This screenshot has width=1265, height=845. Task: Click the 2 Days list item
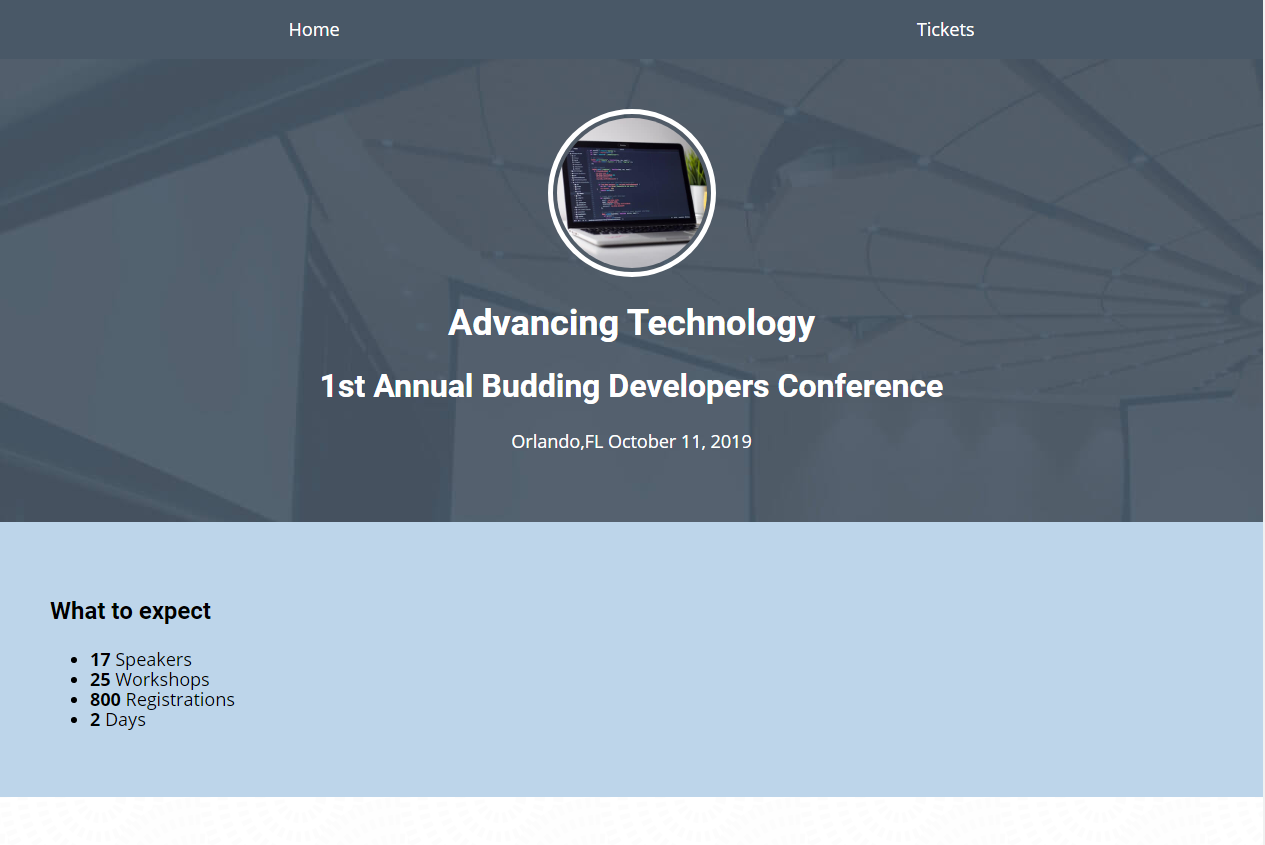pos(118,720)
